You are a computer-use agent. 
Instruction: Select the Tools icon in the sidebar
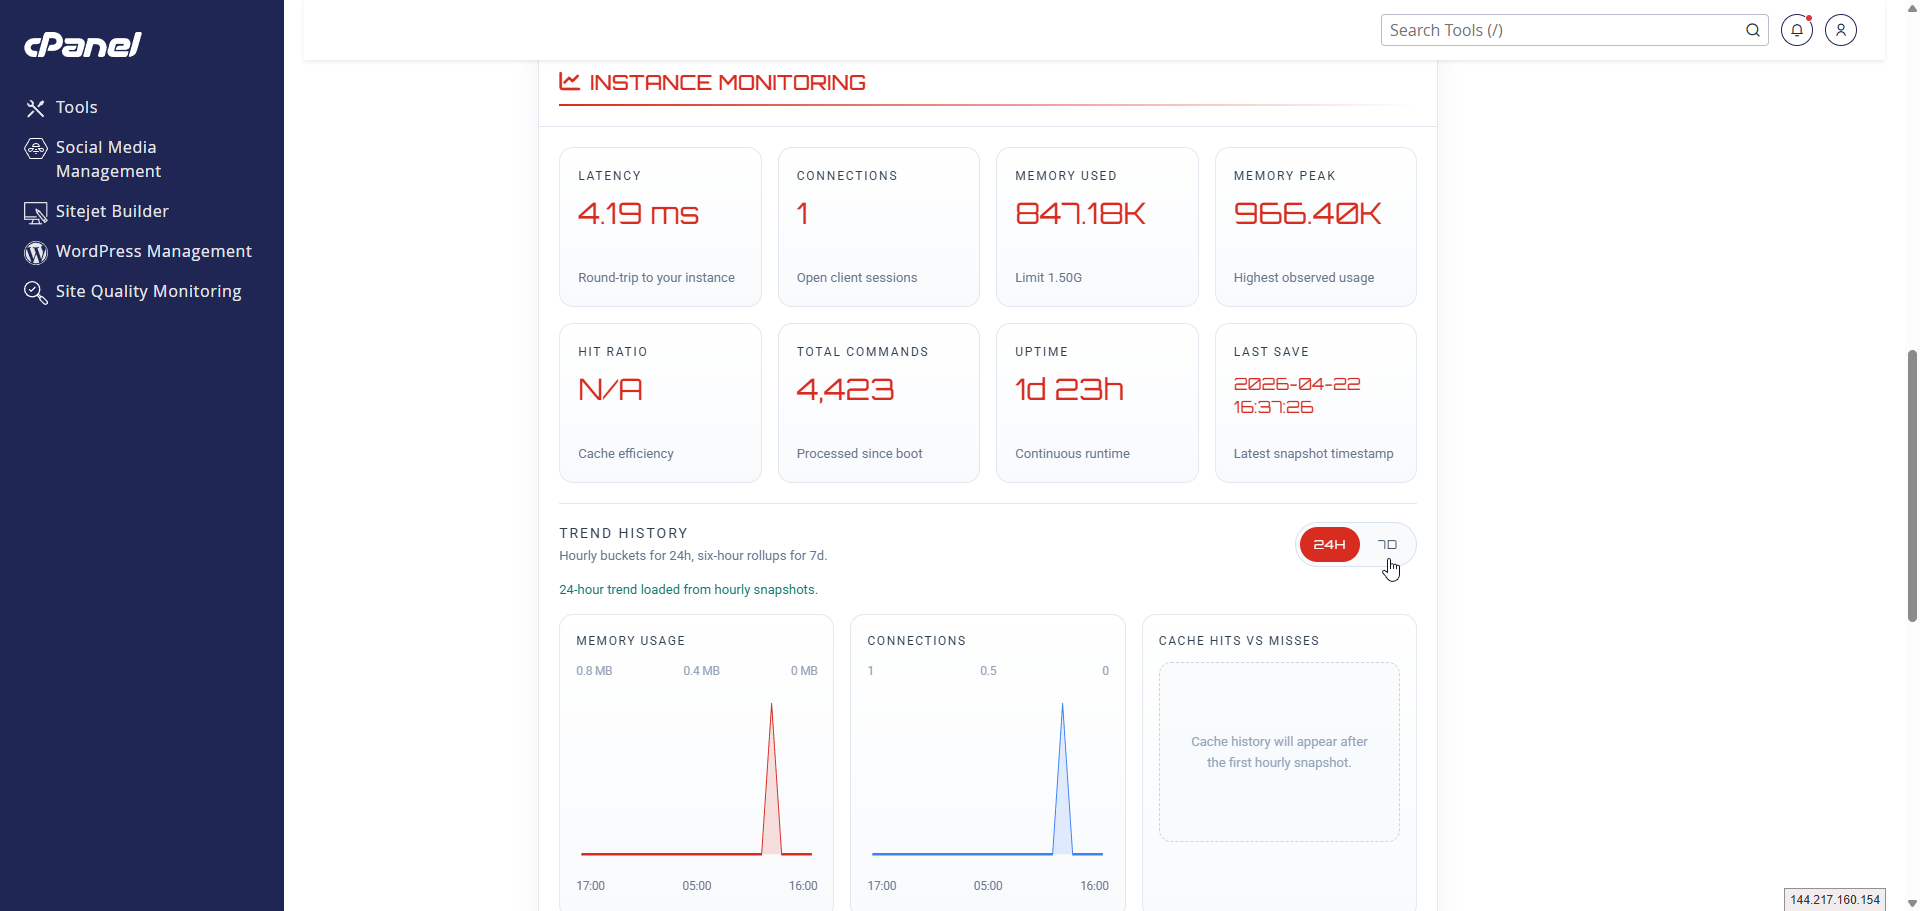pos(36,108)
